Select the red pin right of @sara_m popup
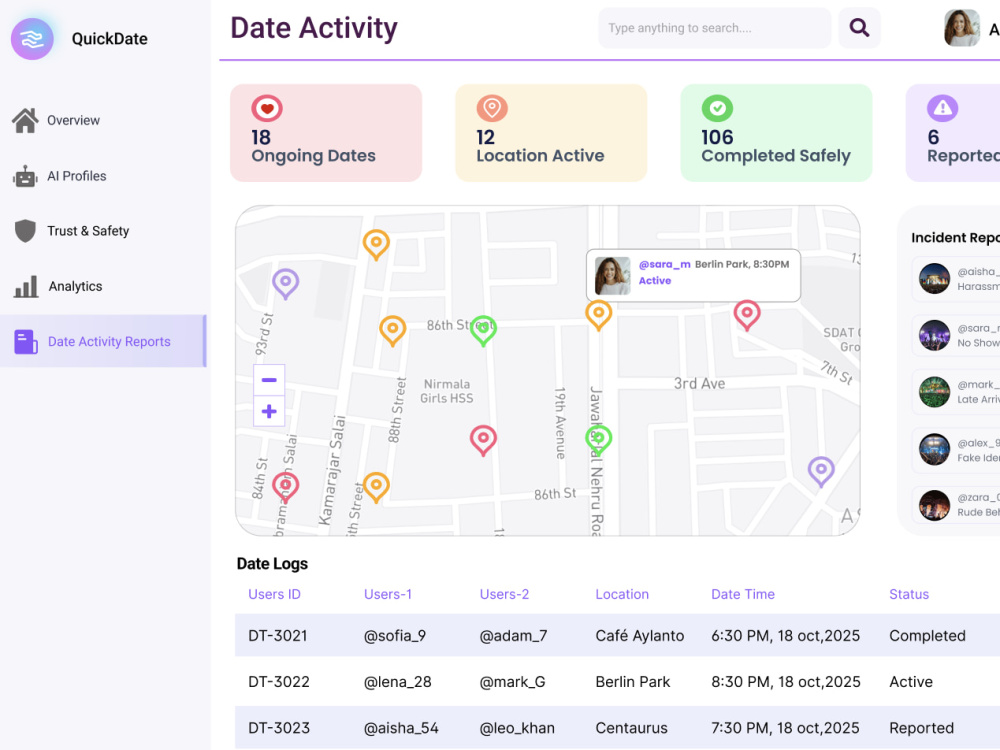1000x750 pixels. click(x=747, y=315)
